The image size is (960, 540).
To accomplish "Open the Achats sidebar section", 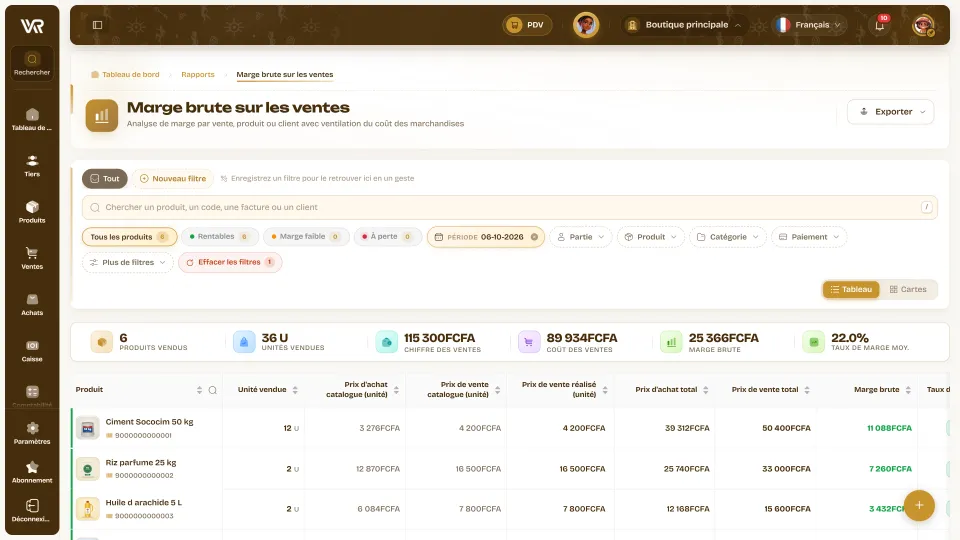I will 32,304.
